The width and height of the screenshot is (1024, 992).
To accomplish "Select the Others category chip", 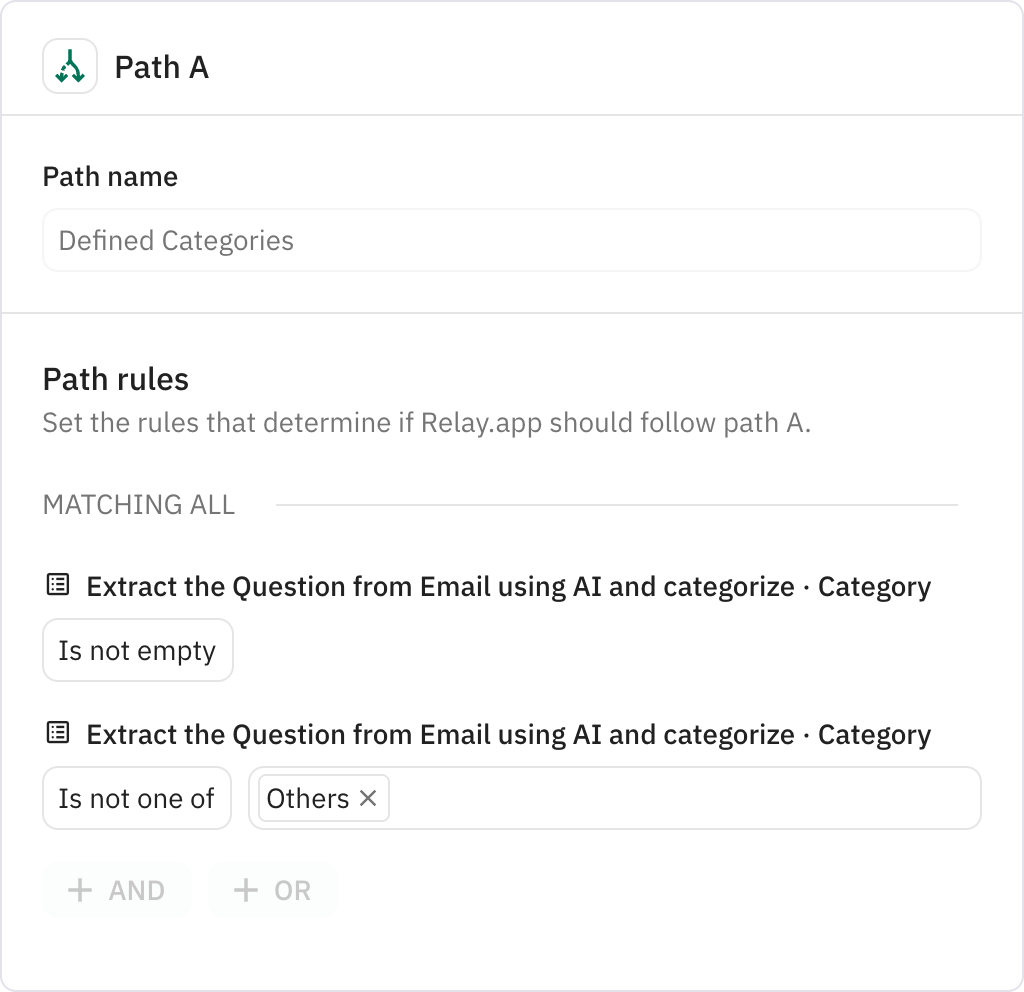I will 308,798.
